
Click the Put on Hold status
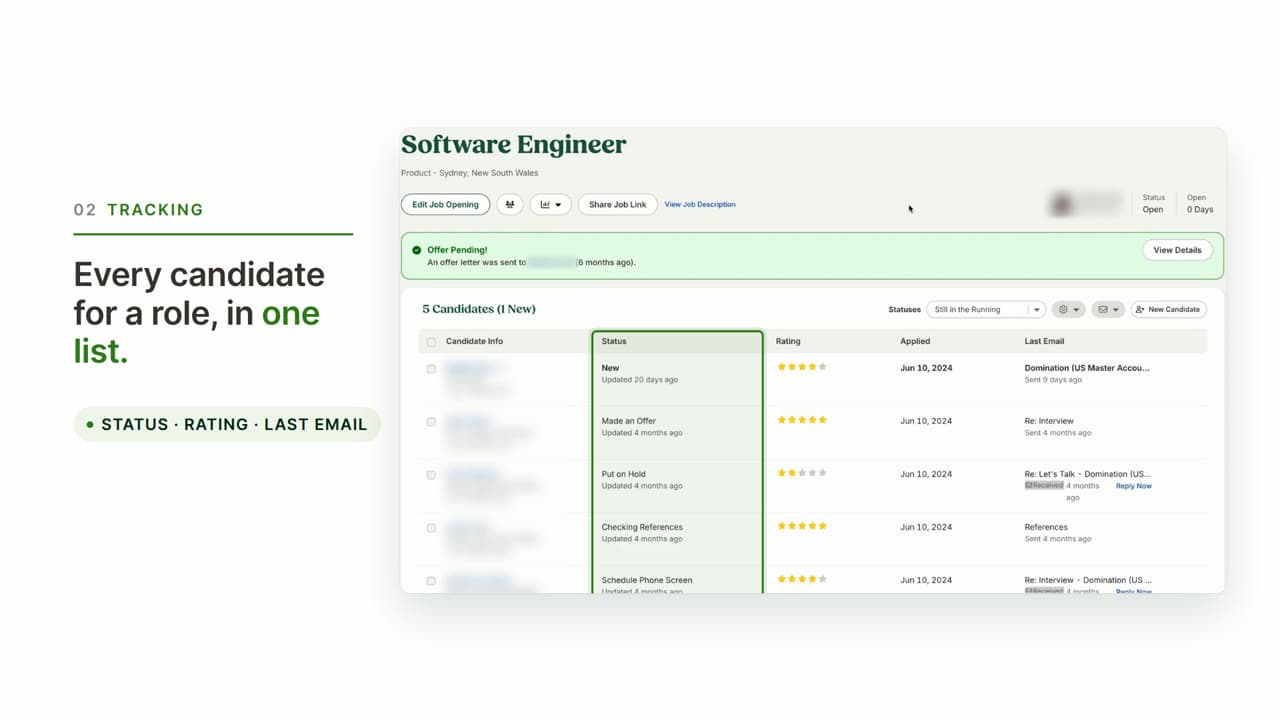pos(624,474)
